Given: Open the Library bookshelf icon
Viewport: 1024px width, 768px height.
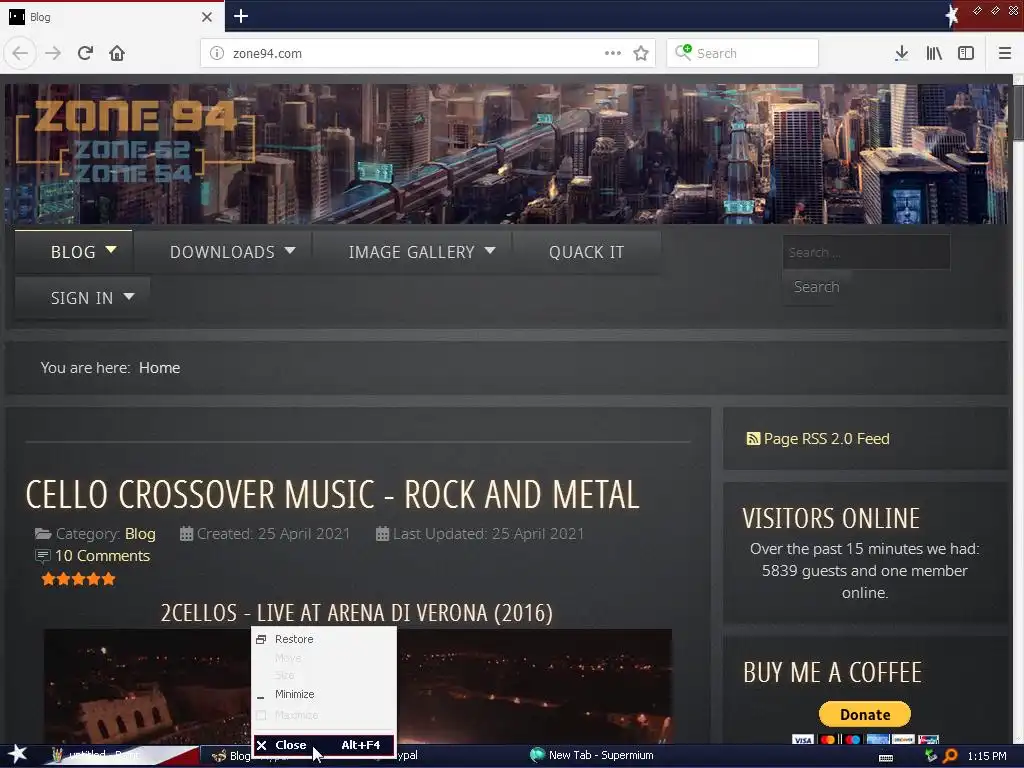Looking at the screenshot, I should tap(934, 53).
